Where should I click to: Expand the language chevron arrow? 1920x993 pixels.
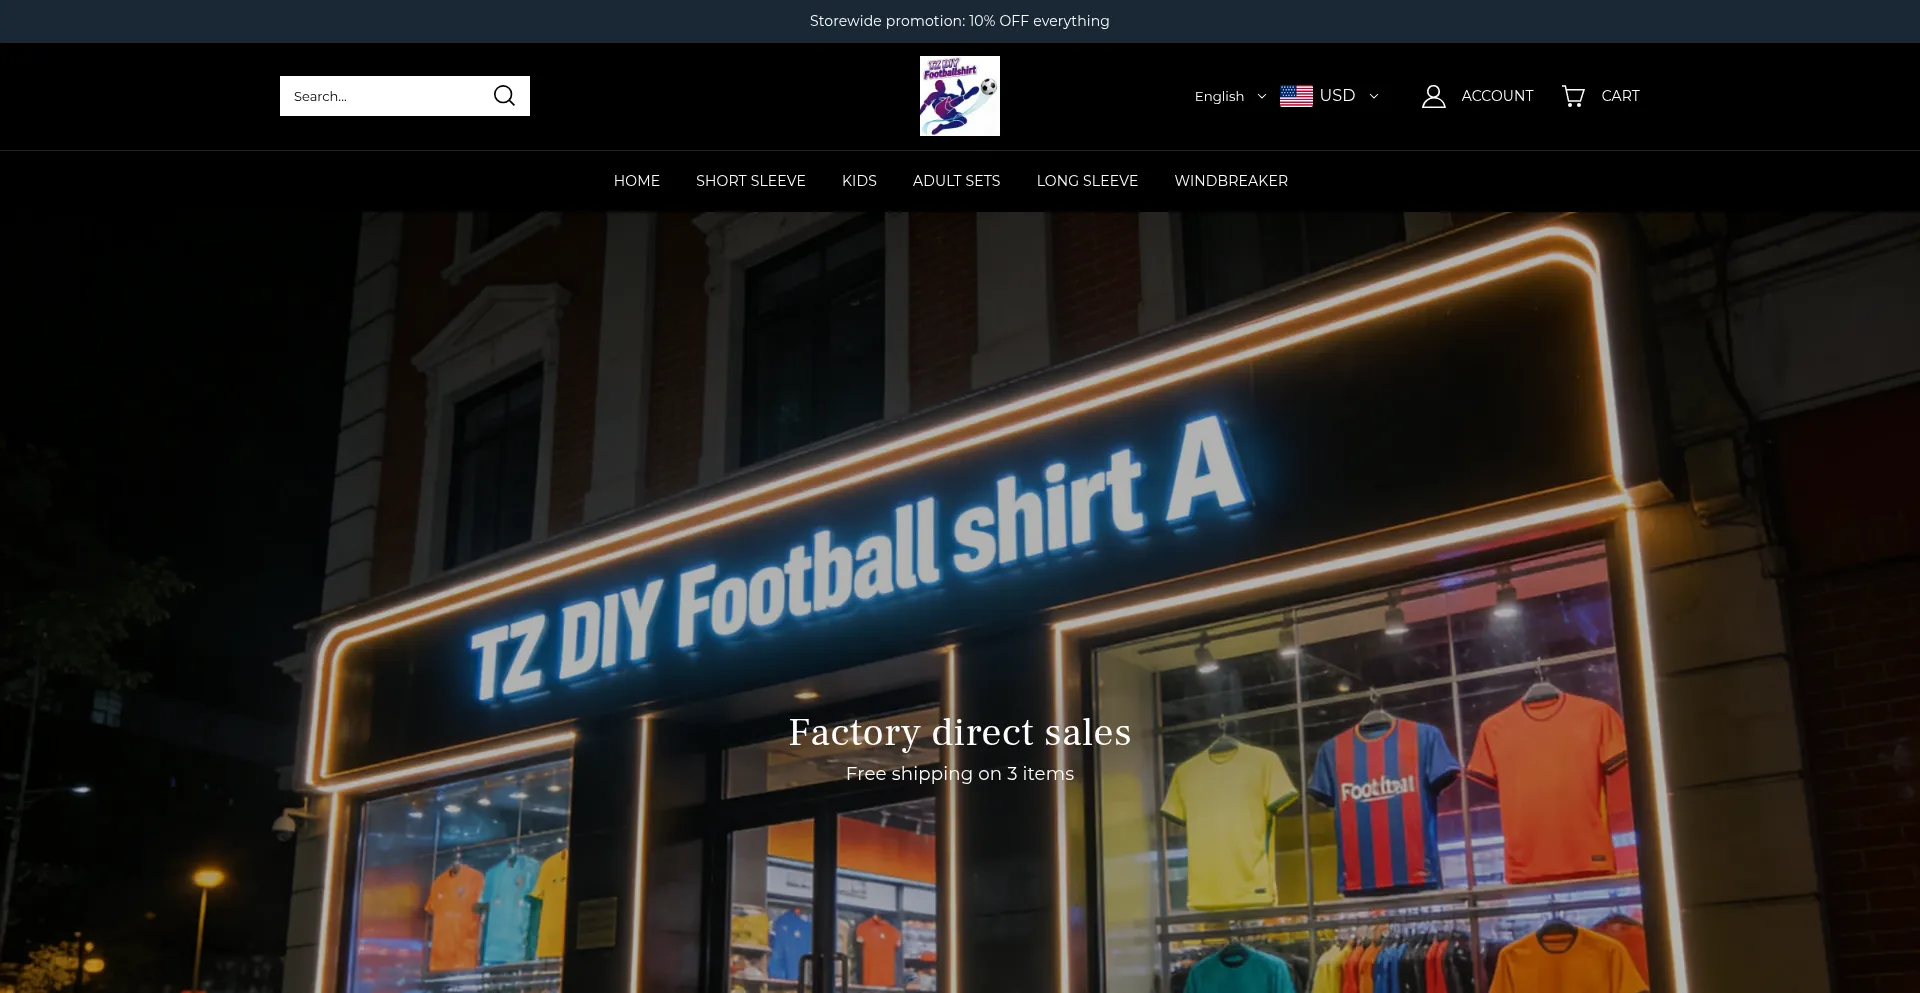coord(1264,96)
